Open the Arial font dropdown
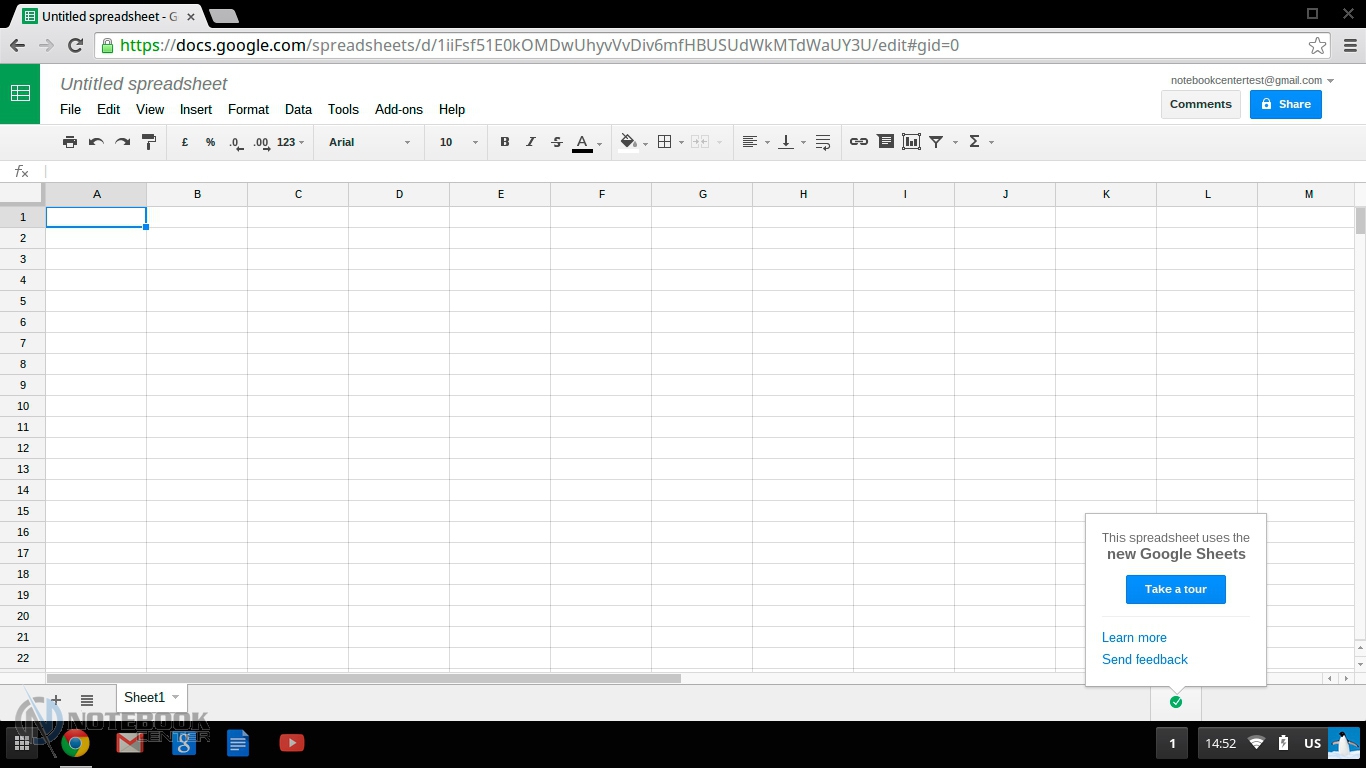The image size is (1366, 768). point(369,142)
